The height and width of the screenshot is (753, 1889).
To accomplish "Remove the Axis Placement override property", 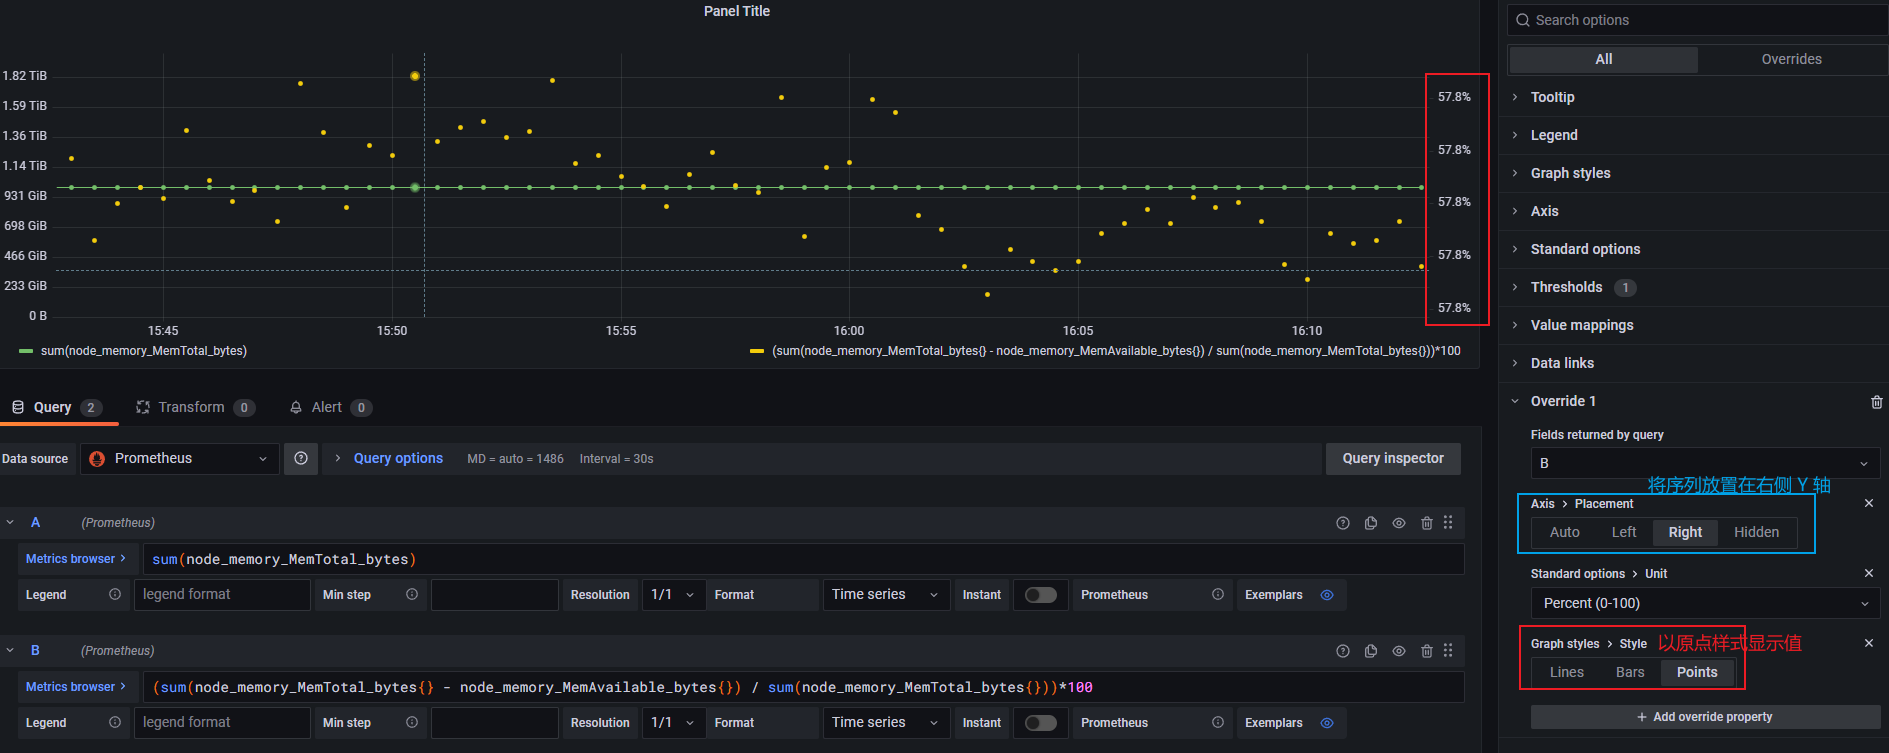I will (x=1868, y=503).
